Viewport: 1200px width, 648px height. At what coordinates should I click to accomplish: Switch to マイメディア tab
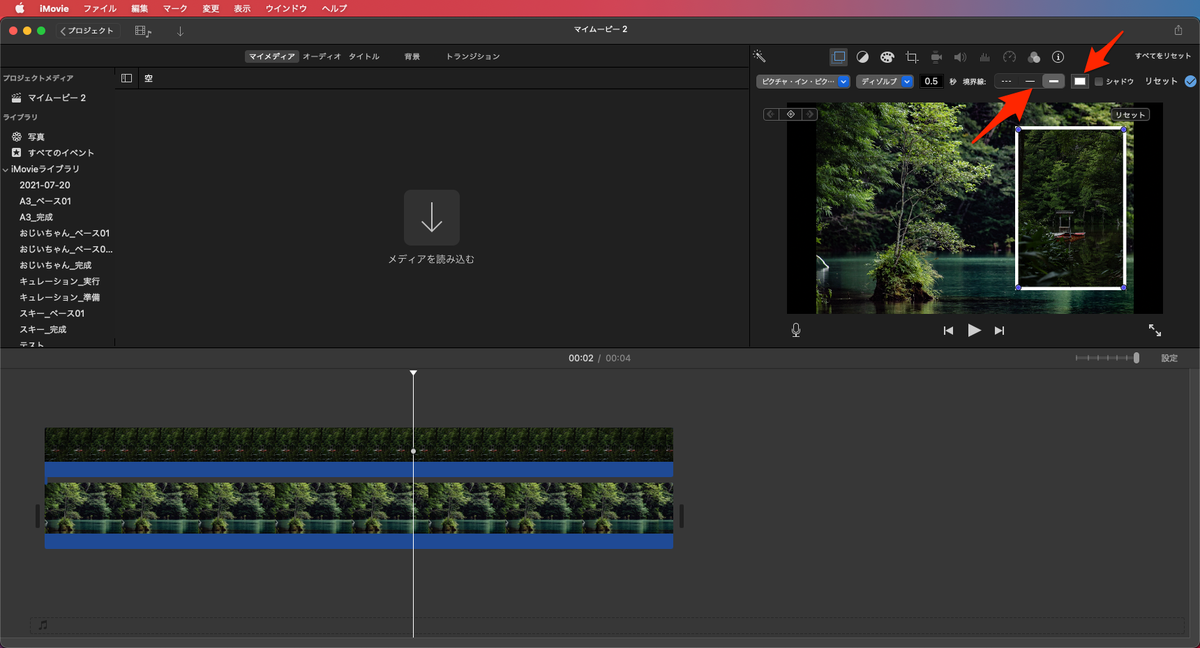[271, 57]
